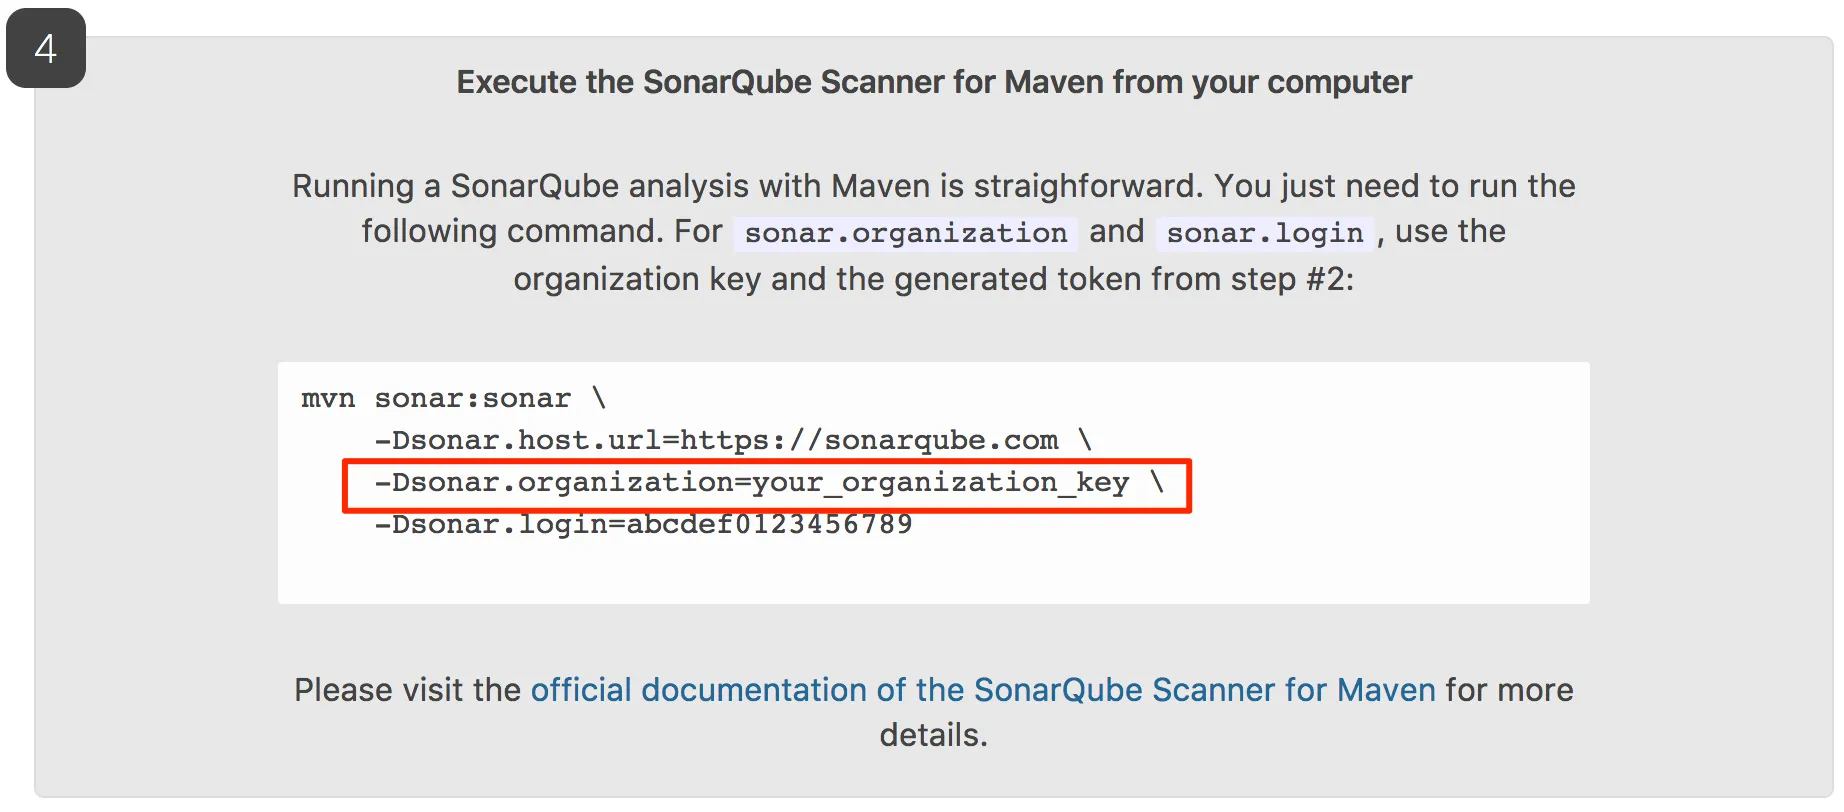Click 'your_organization_key' placeholder text
1844x812 pixels.
(940, 483)
